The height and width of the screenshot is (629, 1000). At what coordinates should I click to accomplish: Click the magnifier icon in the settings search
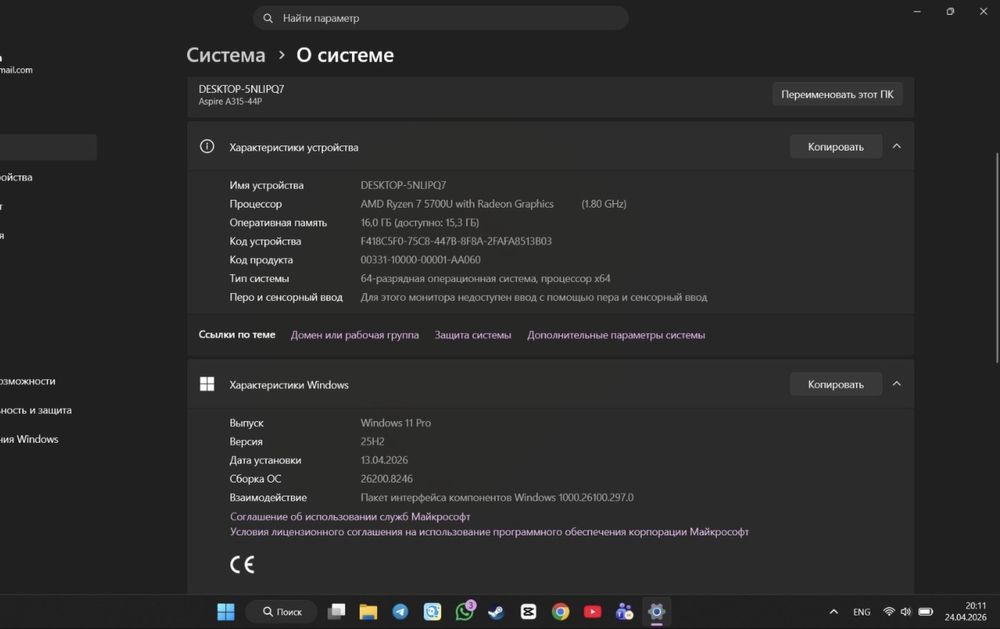tap(268, 18)
